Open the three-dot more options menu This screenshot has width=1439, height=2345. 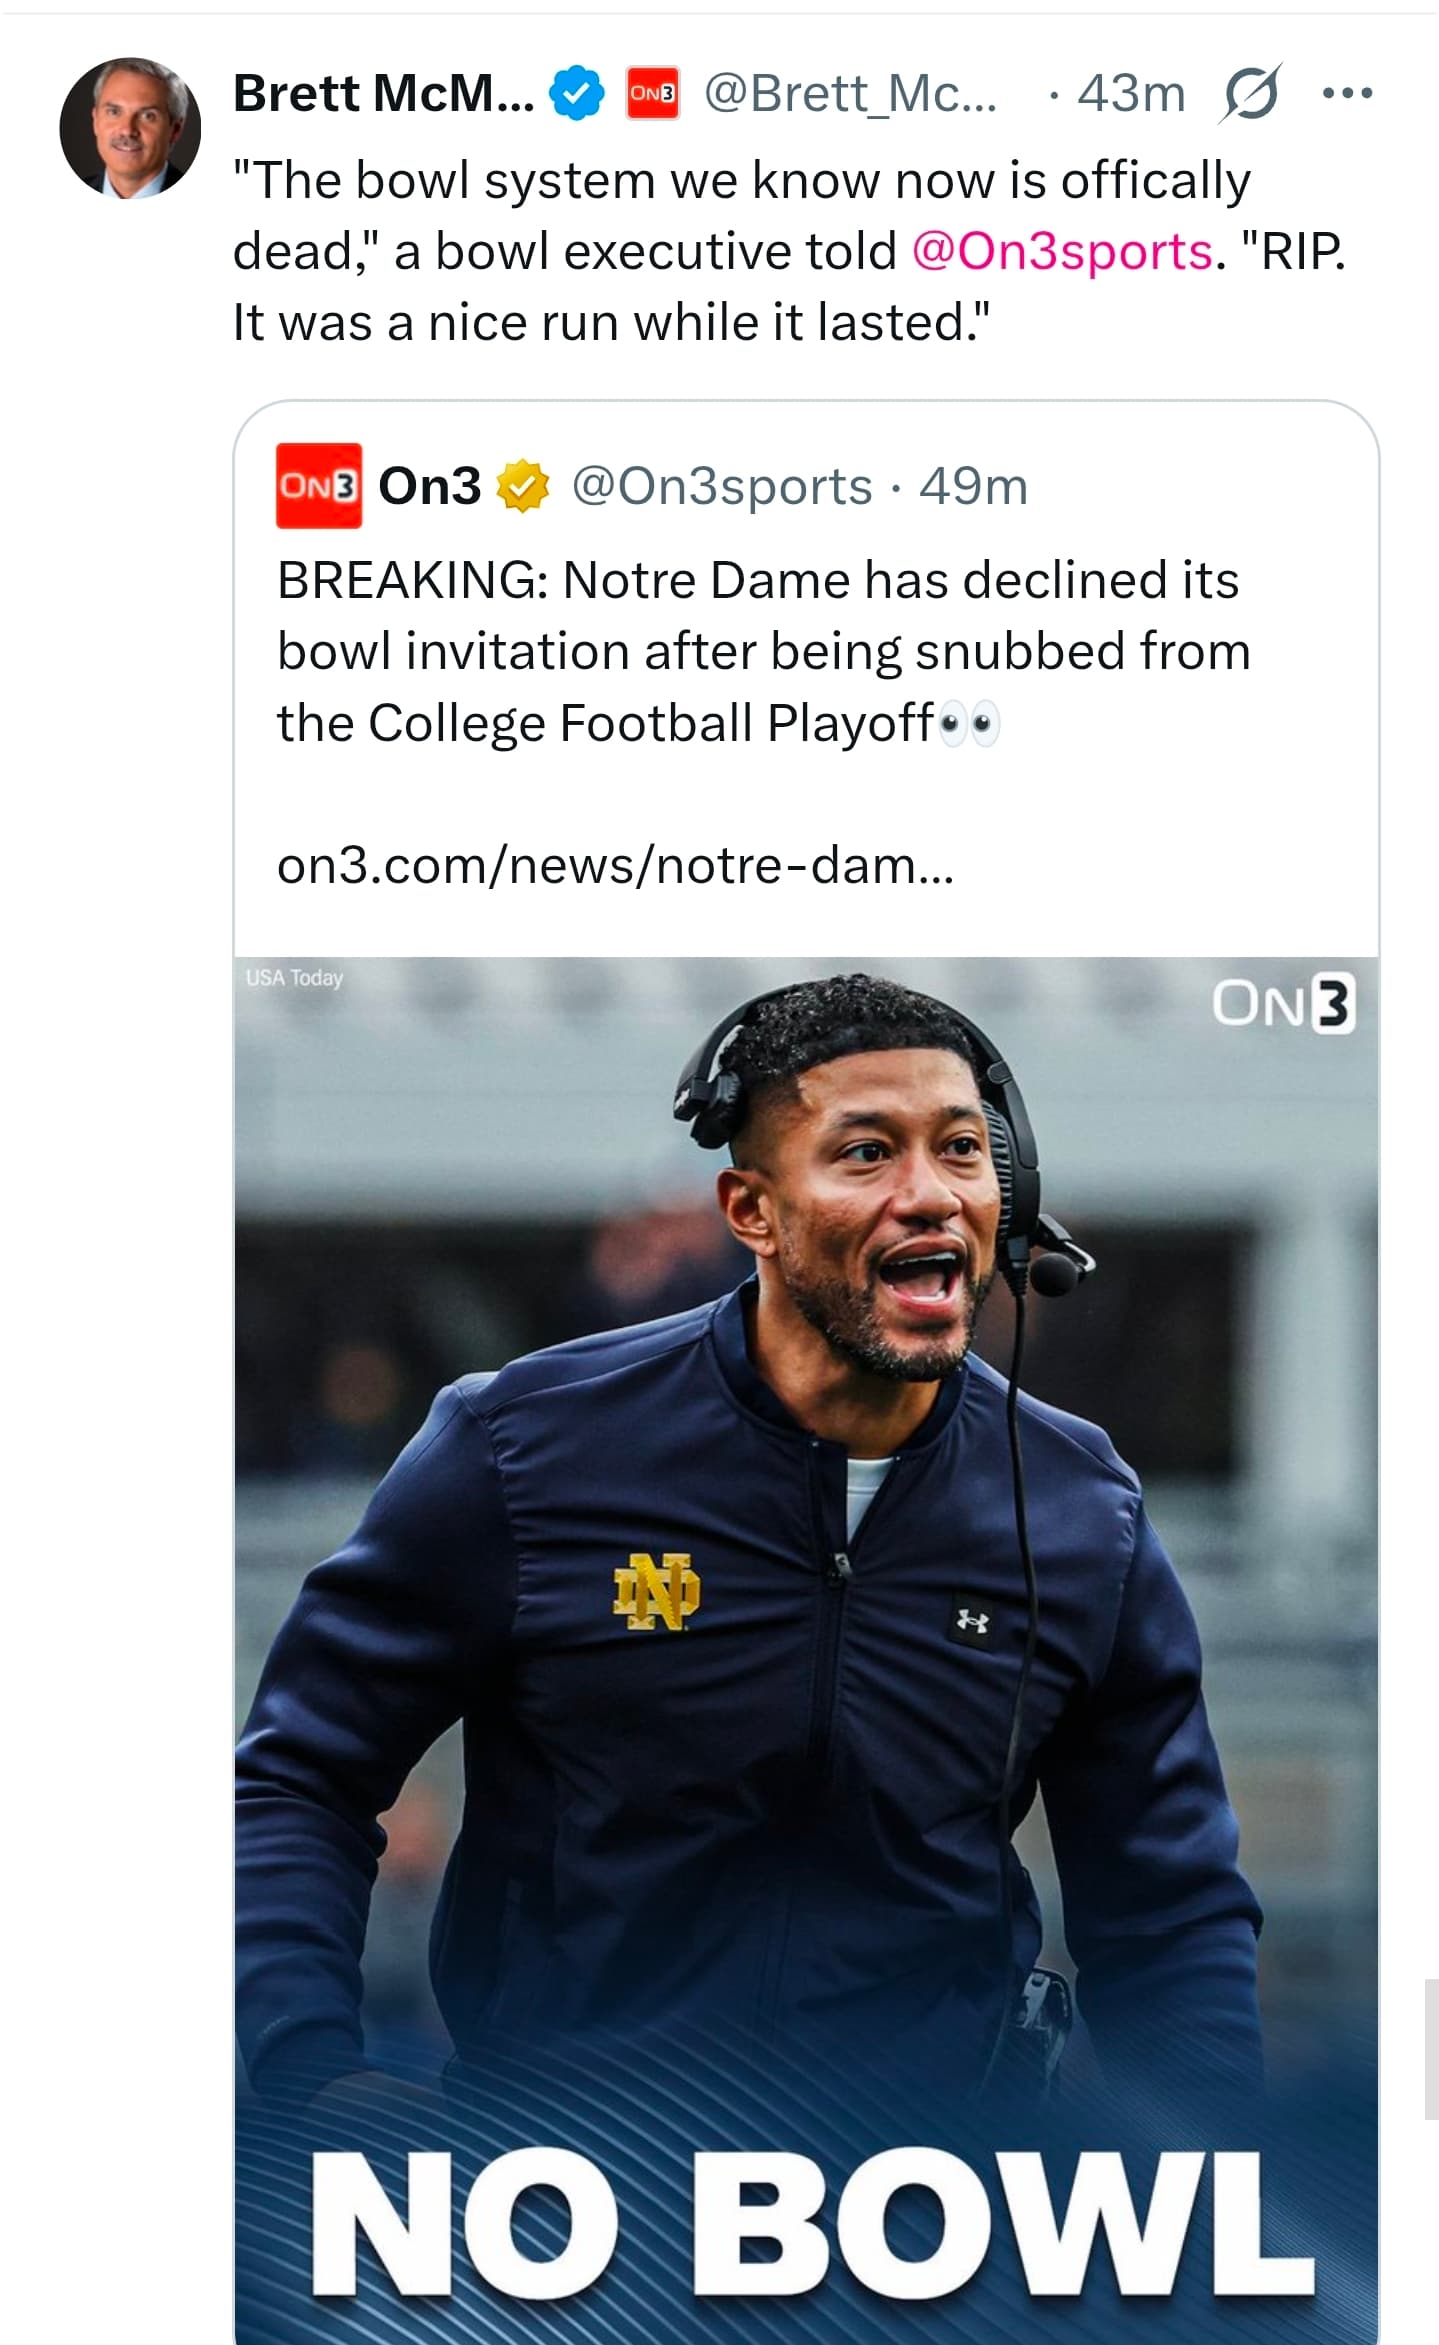(1346, 94)
